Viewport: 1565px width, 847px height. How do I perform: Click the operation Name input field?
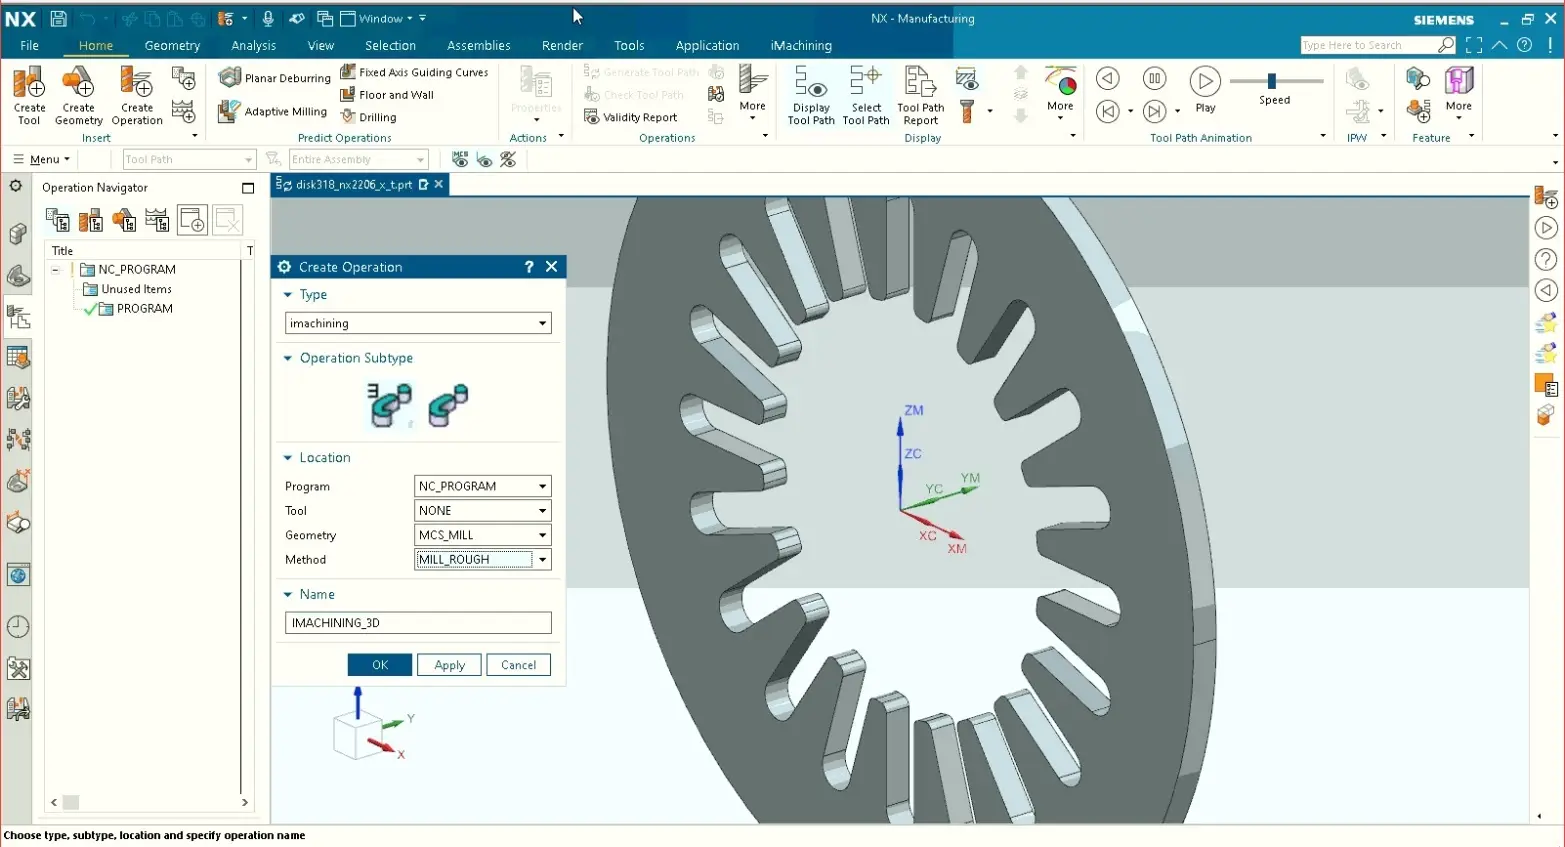(418, 622)
